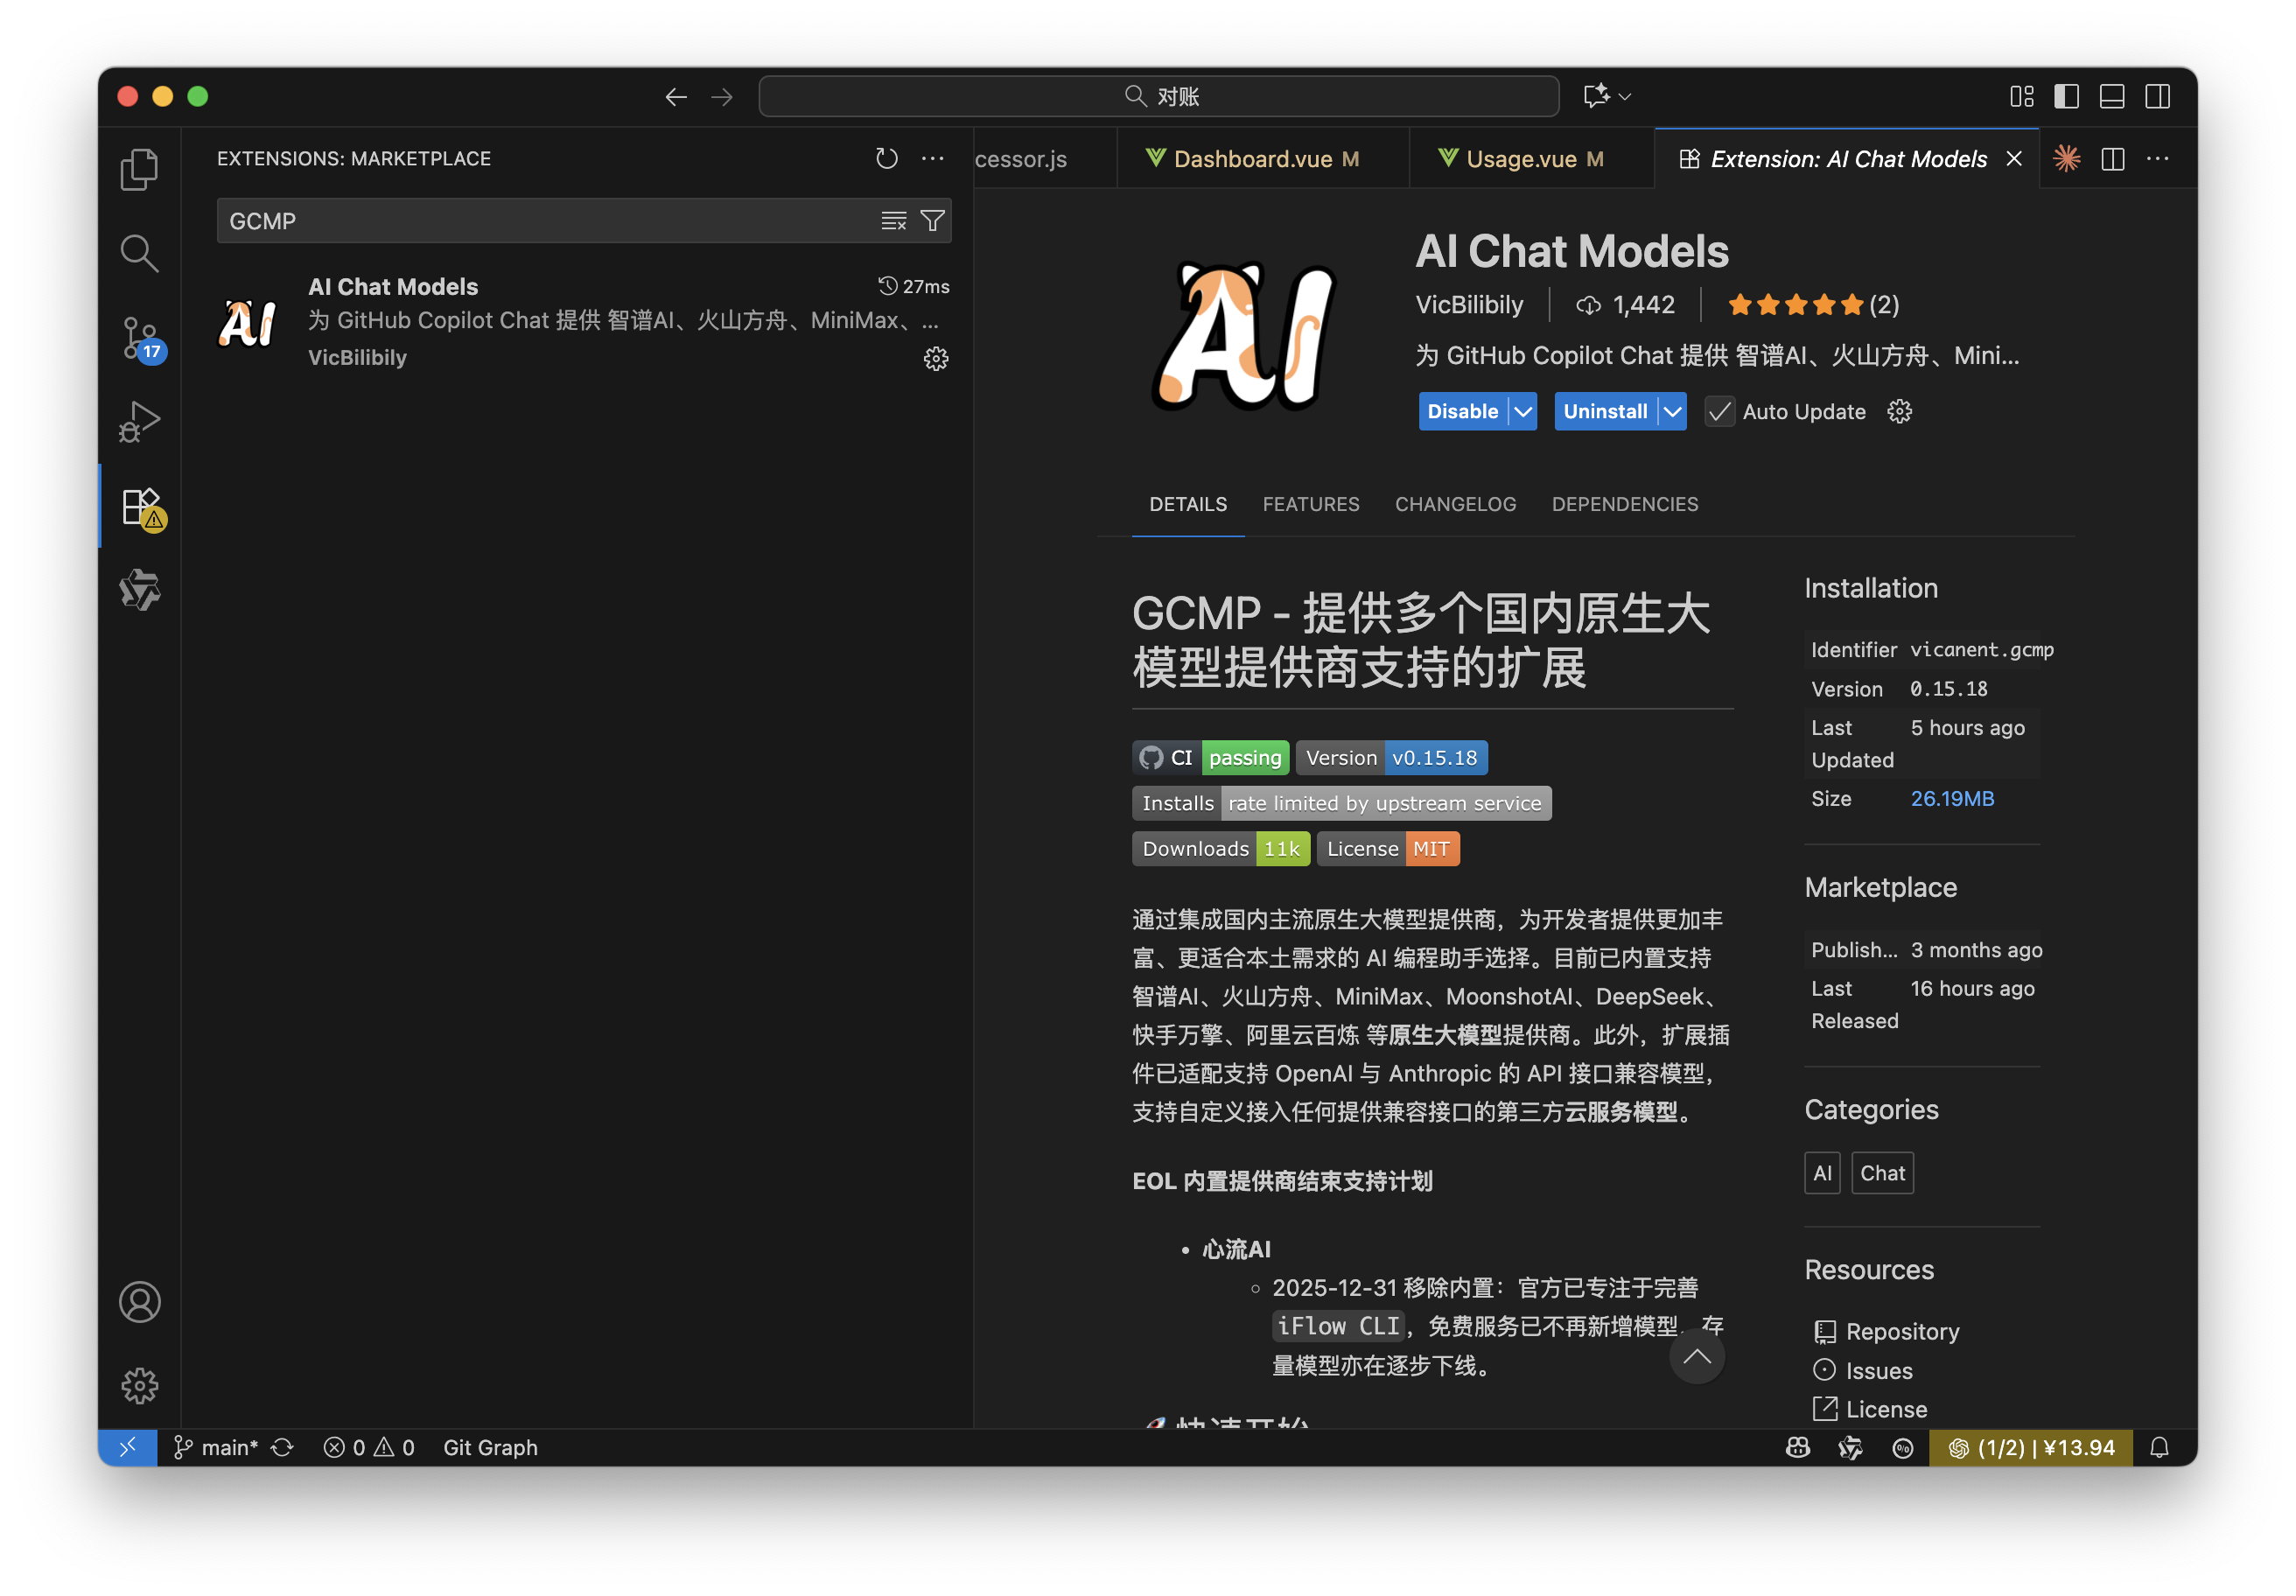
Task: Toggle the Auto Update checkbox
Action: [1719, 412]
